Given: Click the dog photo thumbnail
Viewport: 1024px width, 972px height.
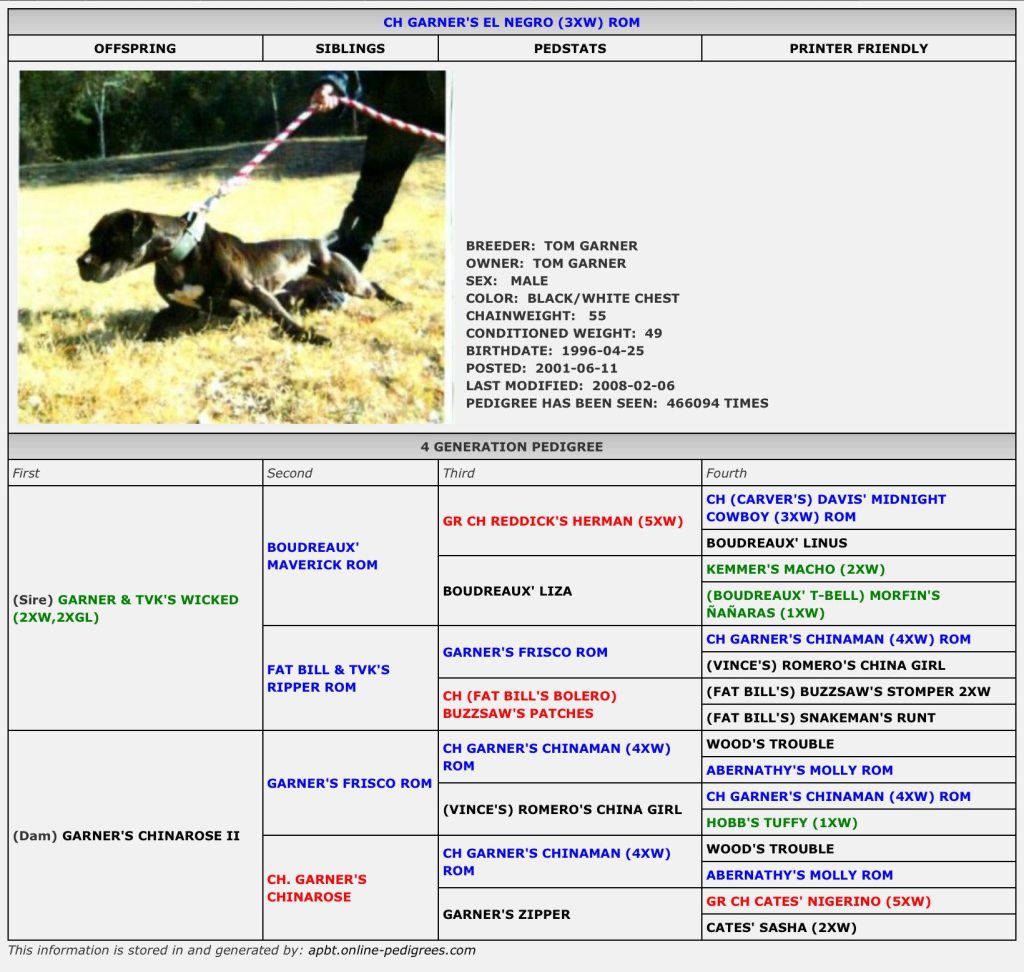Looking at the screenshot, I should [x=232, y=246].
